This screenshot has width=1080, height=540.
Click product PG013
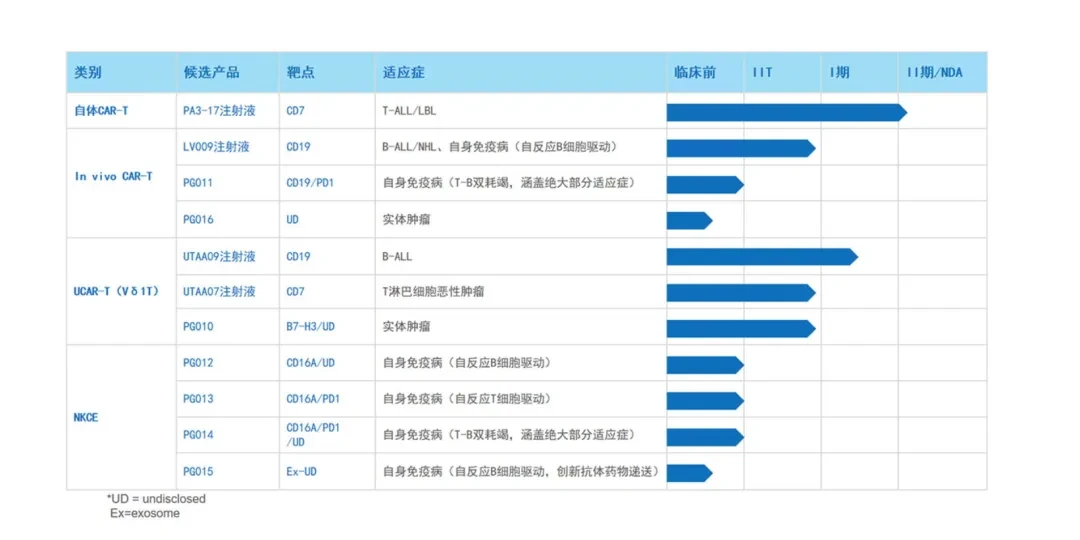(x=198, y=399)
